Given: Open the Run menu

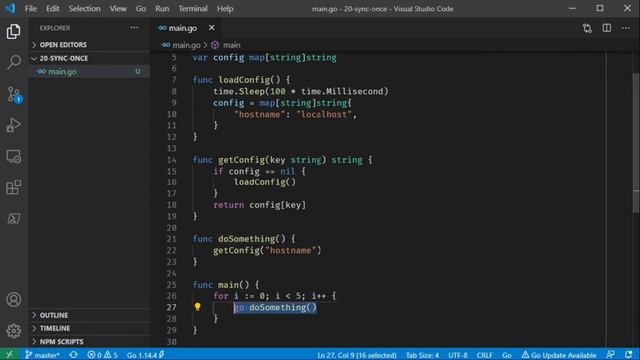Looking at the screenshot, I should (x=162, y=9).
